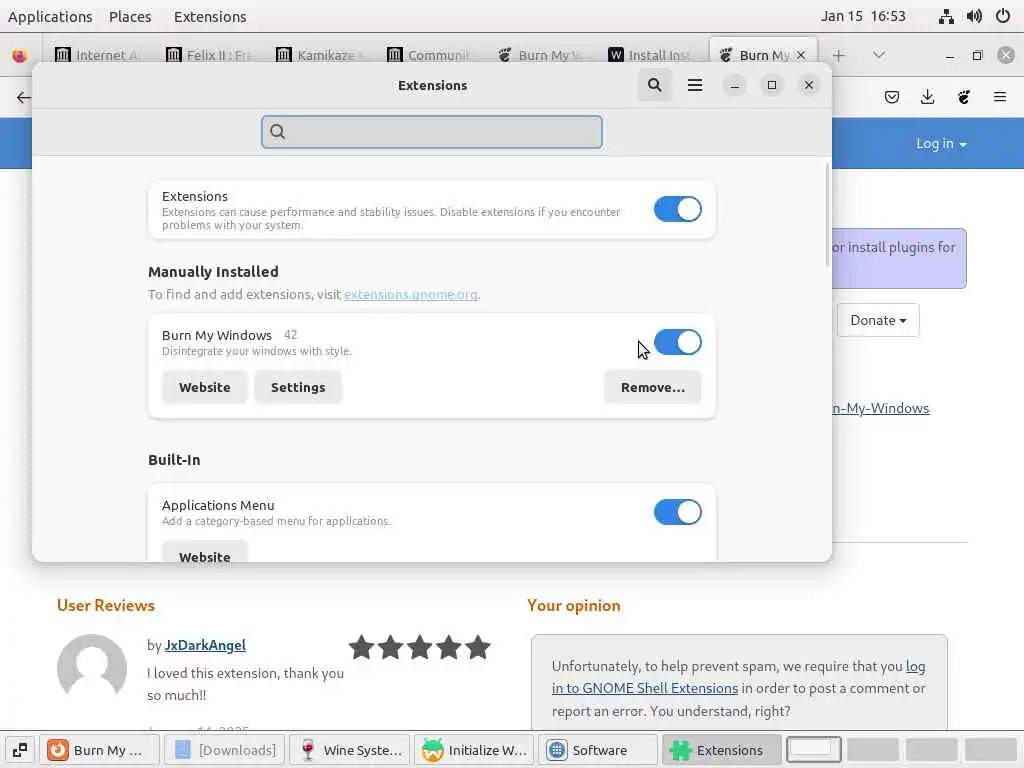Switch to Install Inst tab
Image resolution: width=1024 pixels, height=768 pixels.
click(650, 56)
